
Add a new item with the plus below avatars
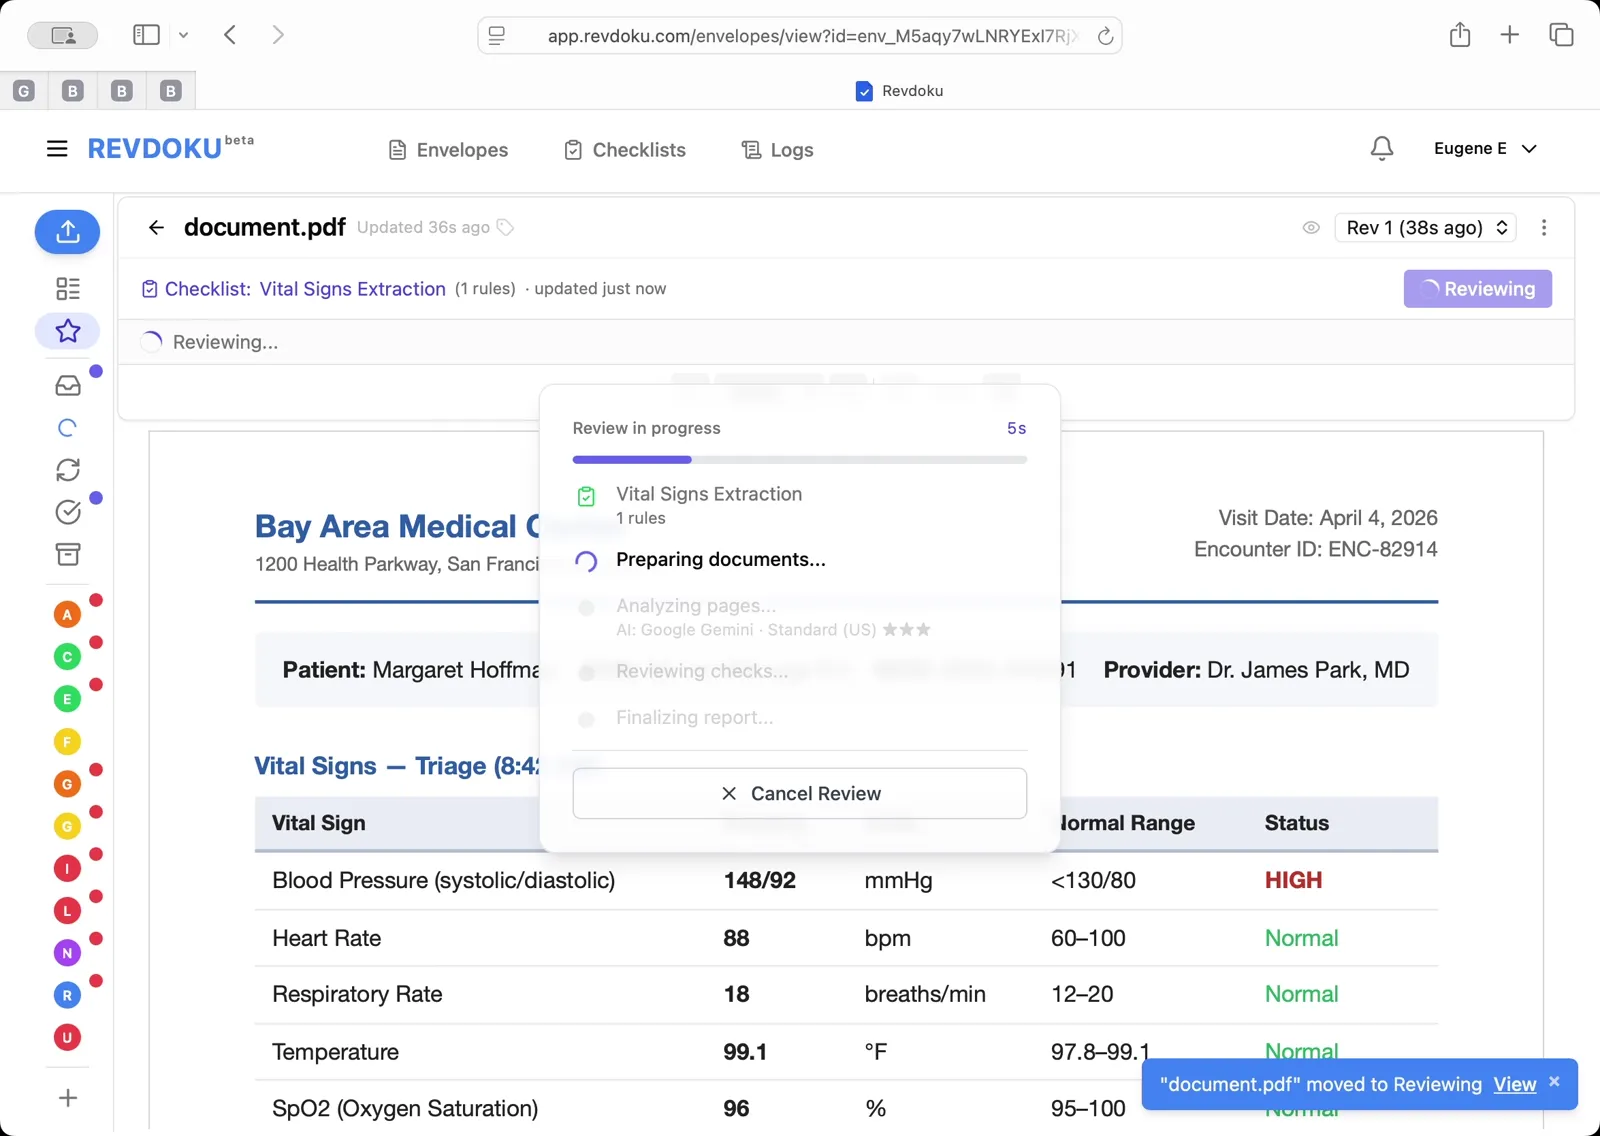click(67, 1097)
